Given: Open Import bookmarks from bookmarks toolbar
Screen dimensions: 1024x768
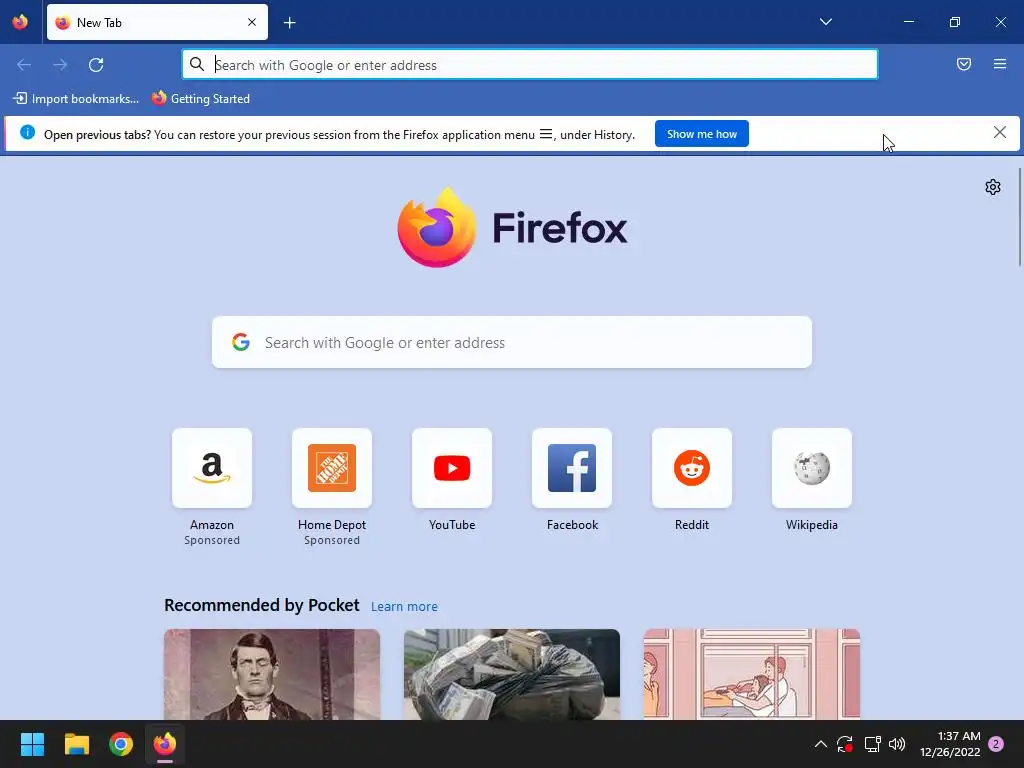Looking at the screenshot, I should [76, 99].
